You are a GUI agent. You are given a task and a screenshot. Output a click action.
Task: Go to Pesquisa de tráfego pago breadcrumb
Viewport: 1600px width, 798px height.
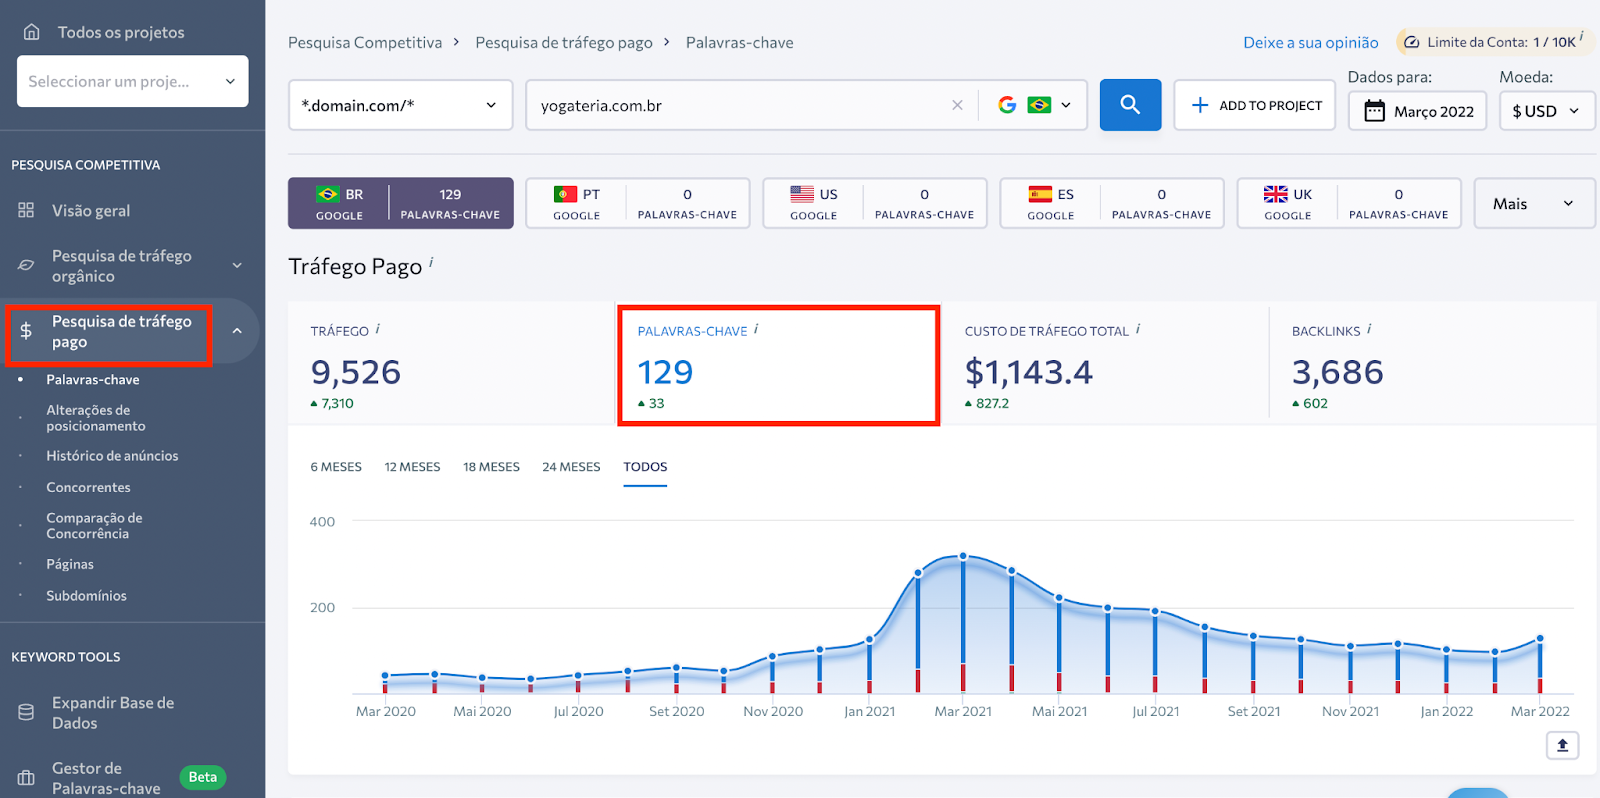564,43
